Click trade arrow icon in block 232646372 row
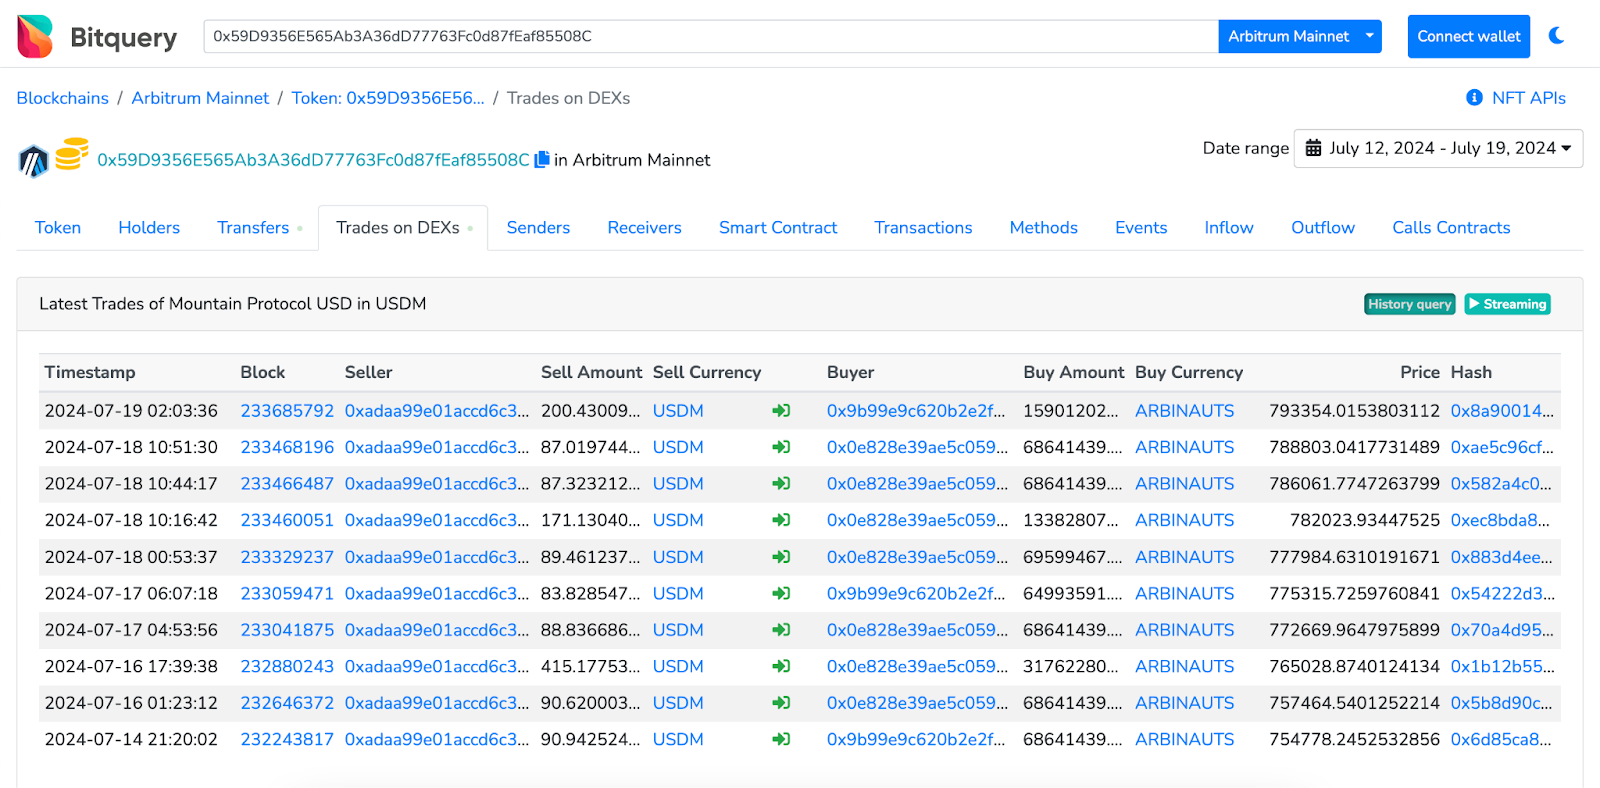1600x788 pixels. (781, 703)
